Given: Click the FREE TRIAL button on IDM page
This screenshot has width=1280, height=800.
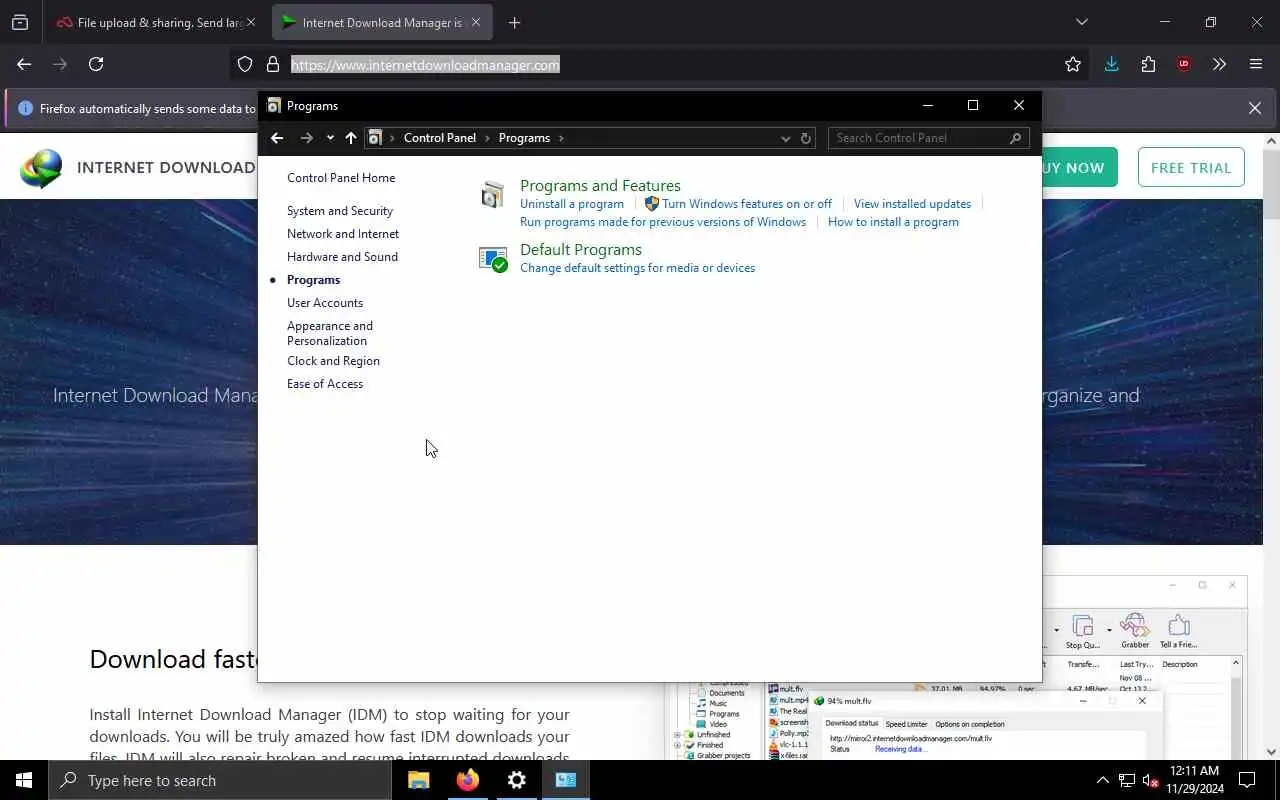Looking at the screenshot, I should click(x=1191, y=168).
